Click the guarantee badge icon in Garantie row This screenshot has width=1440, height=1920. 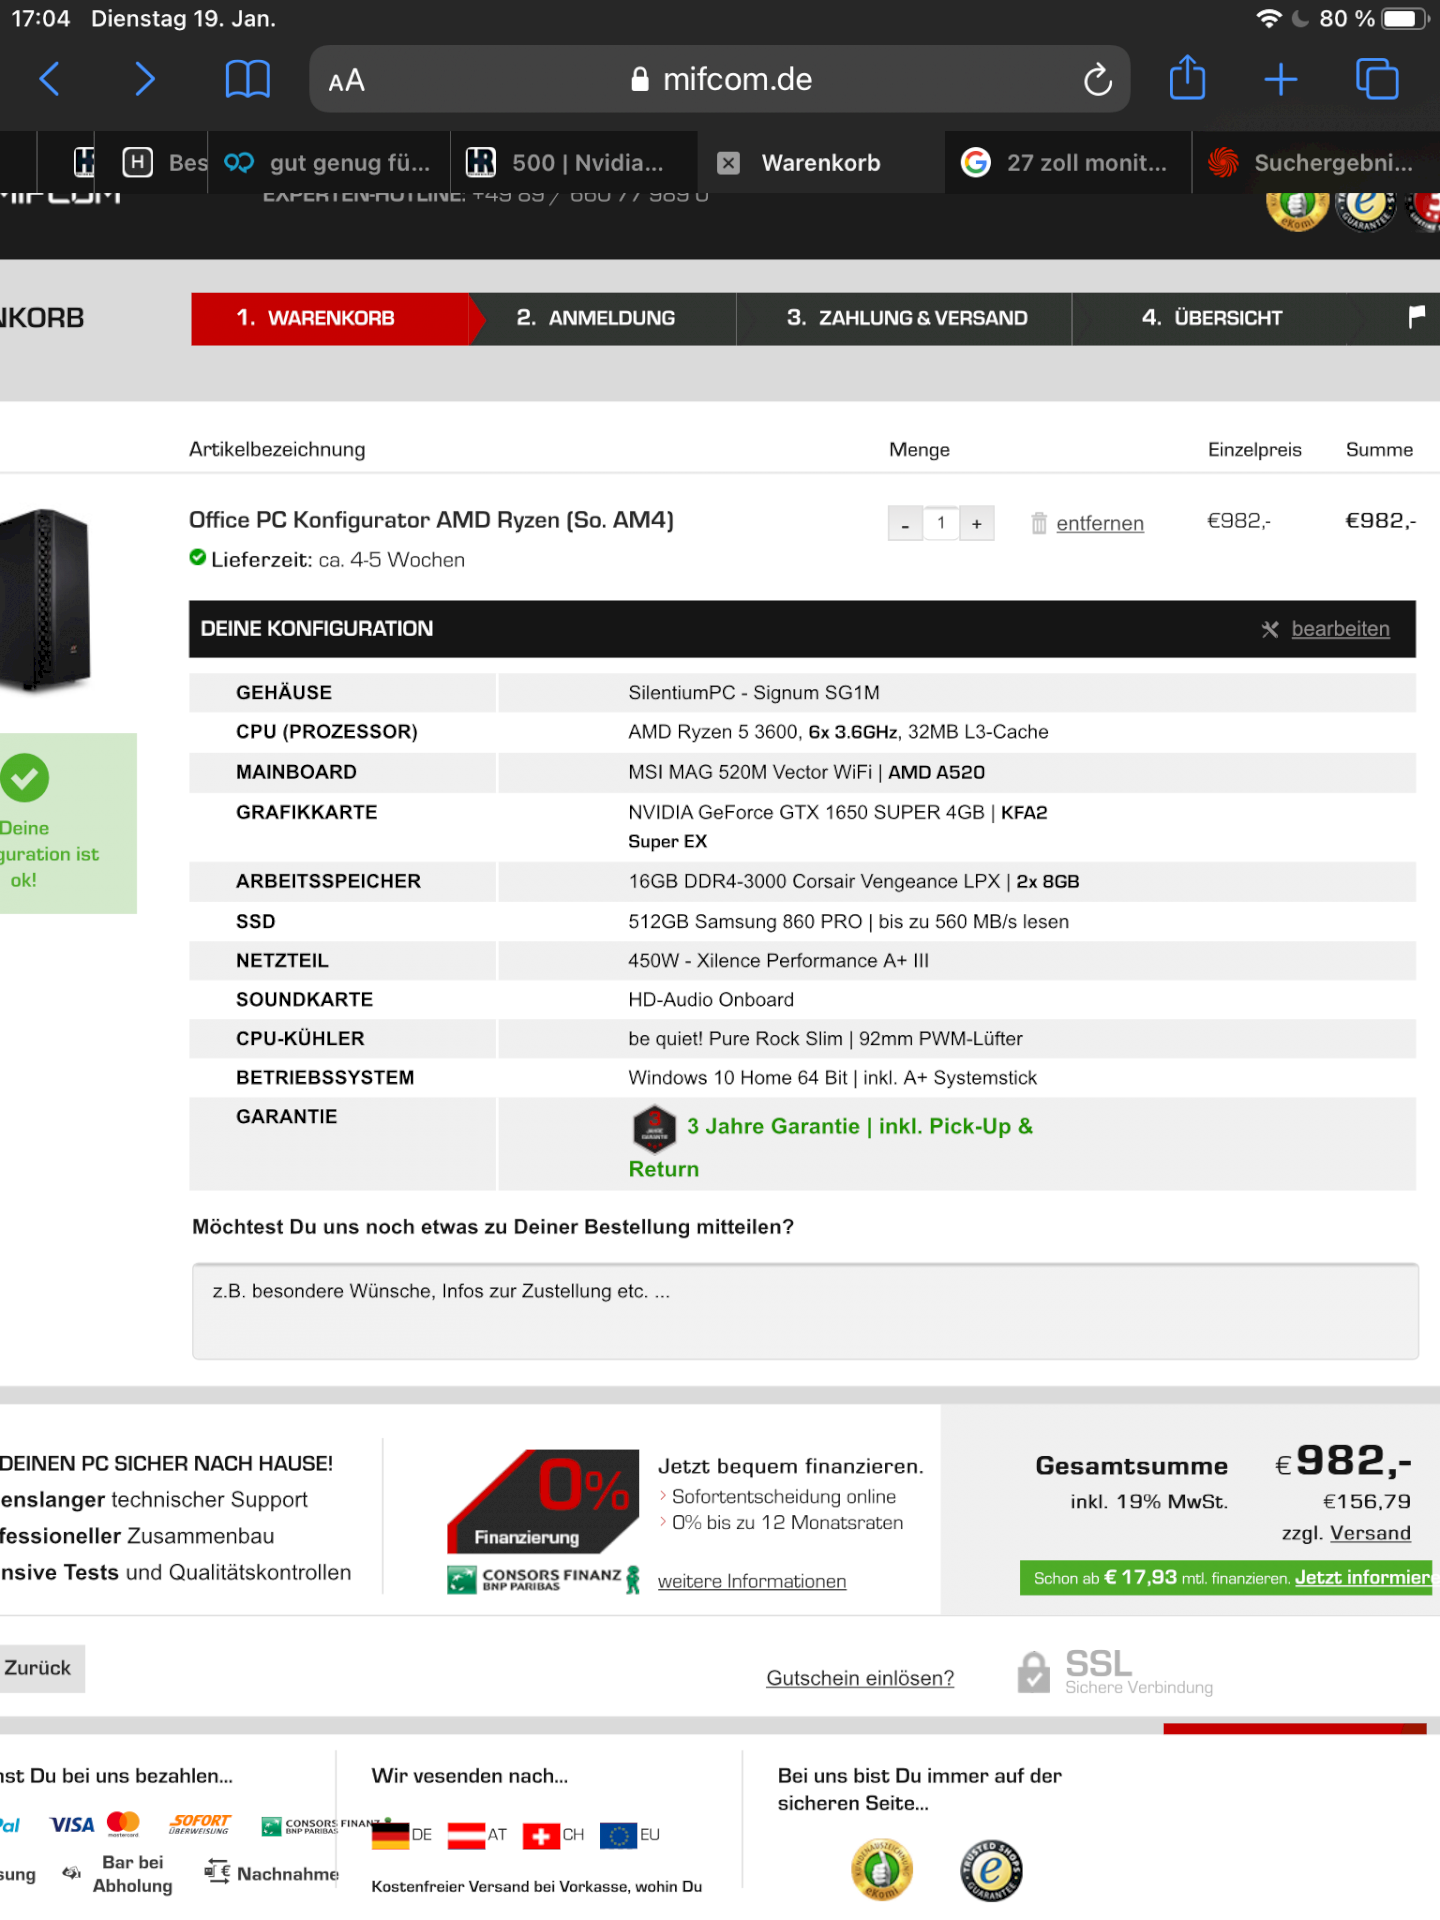point(654,1129)
